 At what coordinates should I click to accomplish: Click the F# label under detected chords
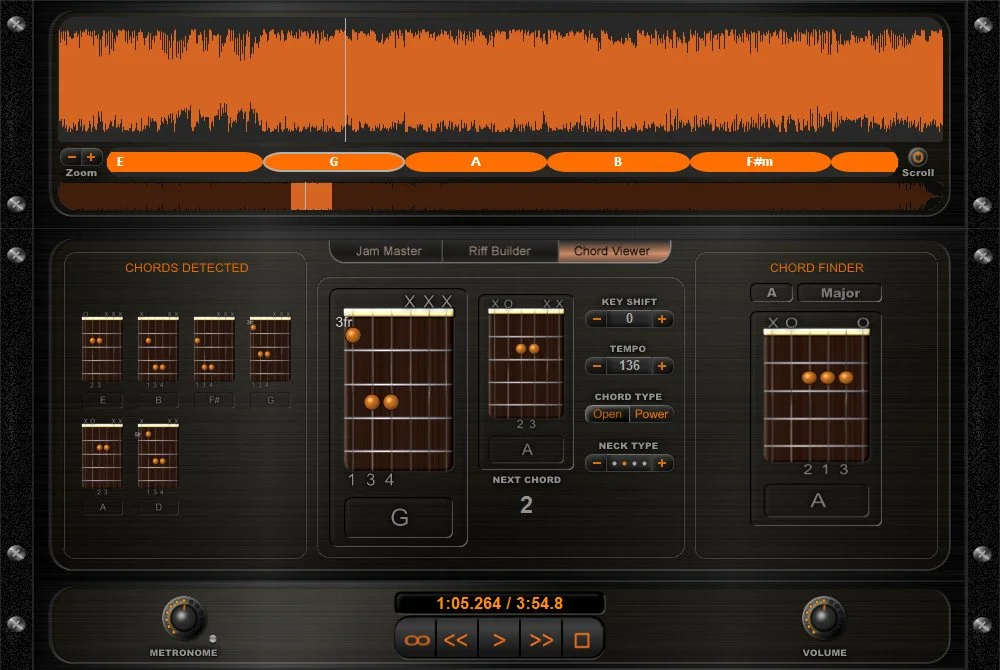click(x=214, y=400)
